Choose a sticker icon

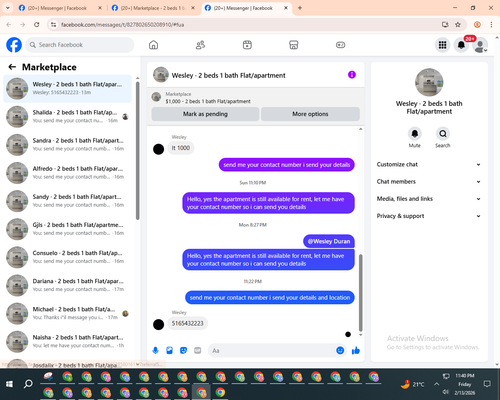click(x=183, y=350)
